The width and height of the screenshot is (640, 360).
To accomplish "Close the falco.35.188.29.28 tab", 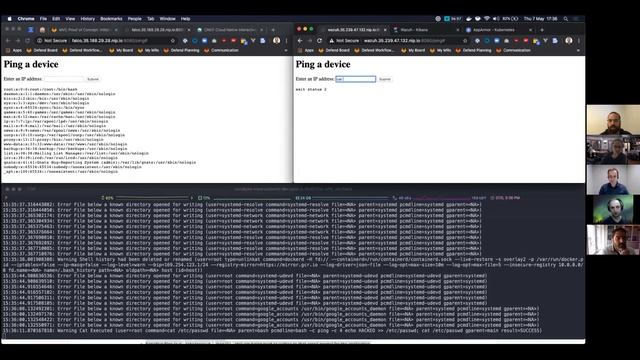I will point(189,30).
